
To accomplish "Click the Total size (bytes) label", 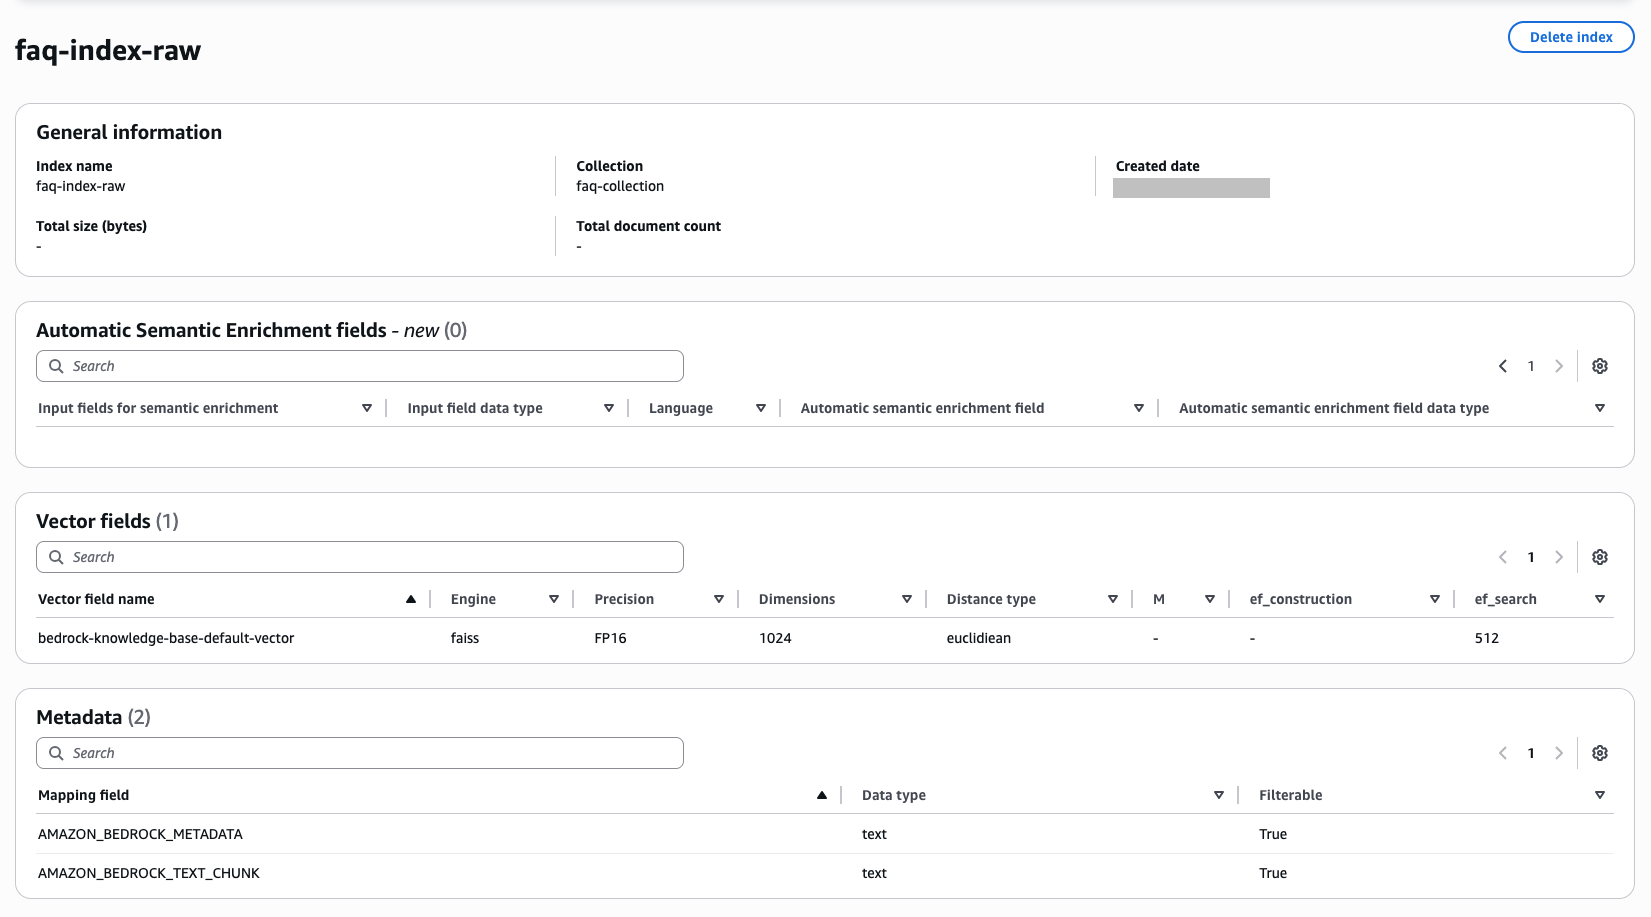I will (x=91, y=226).
